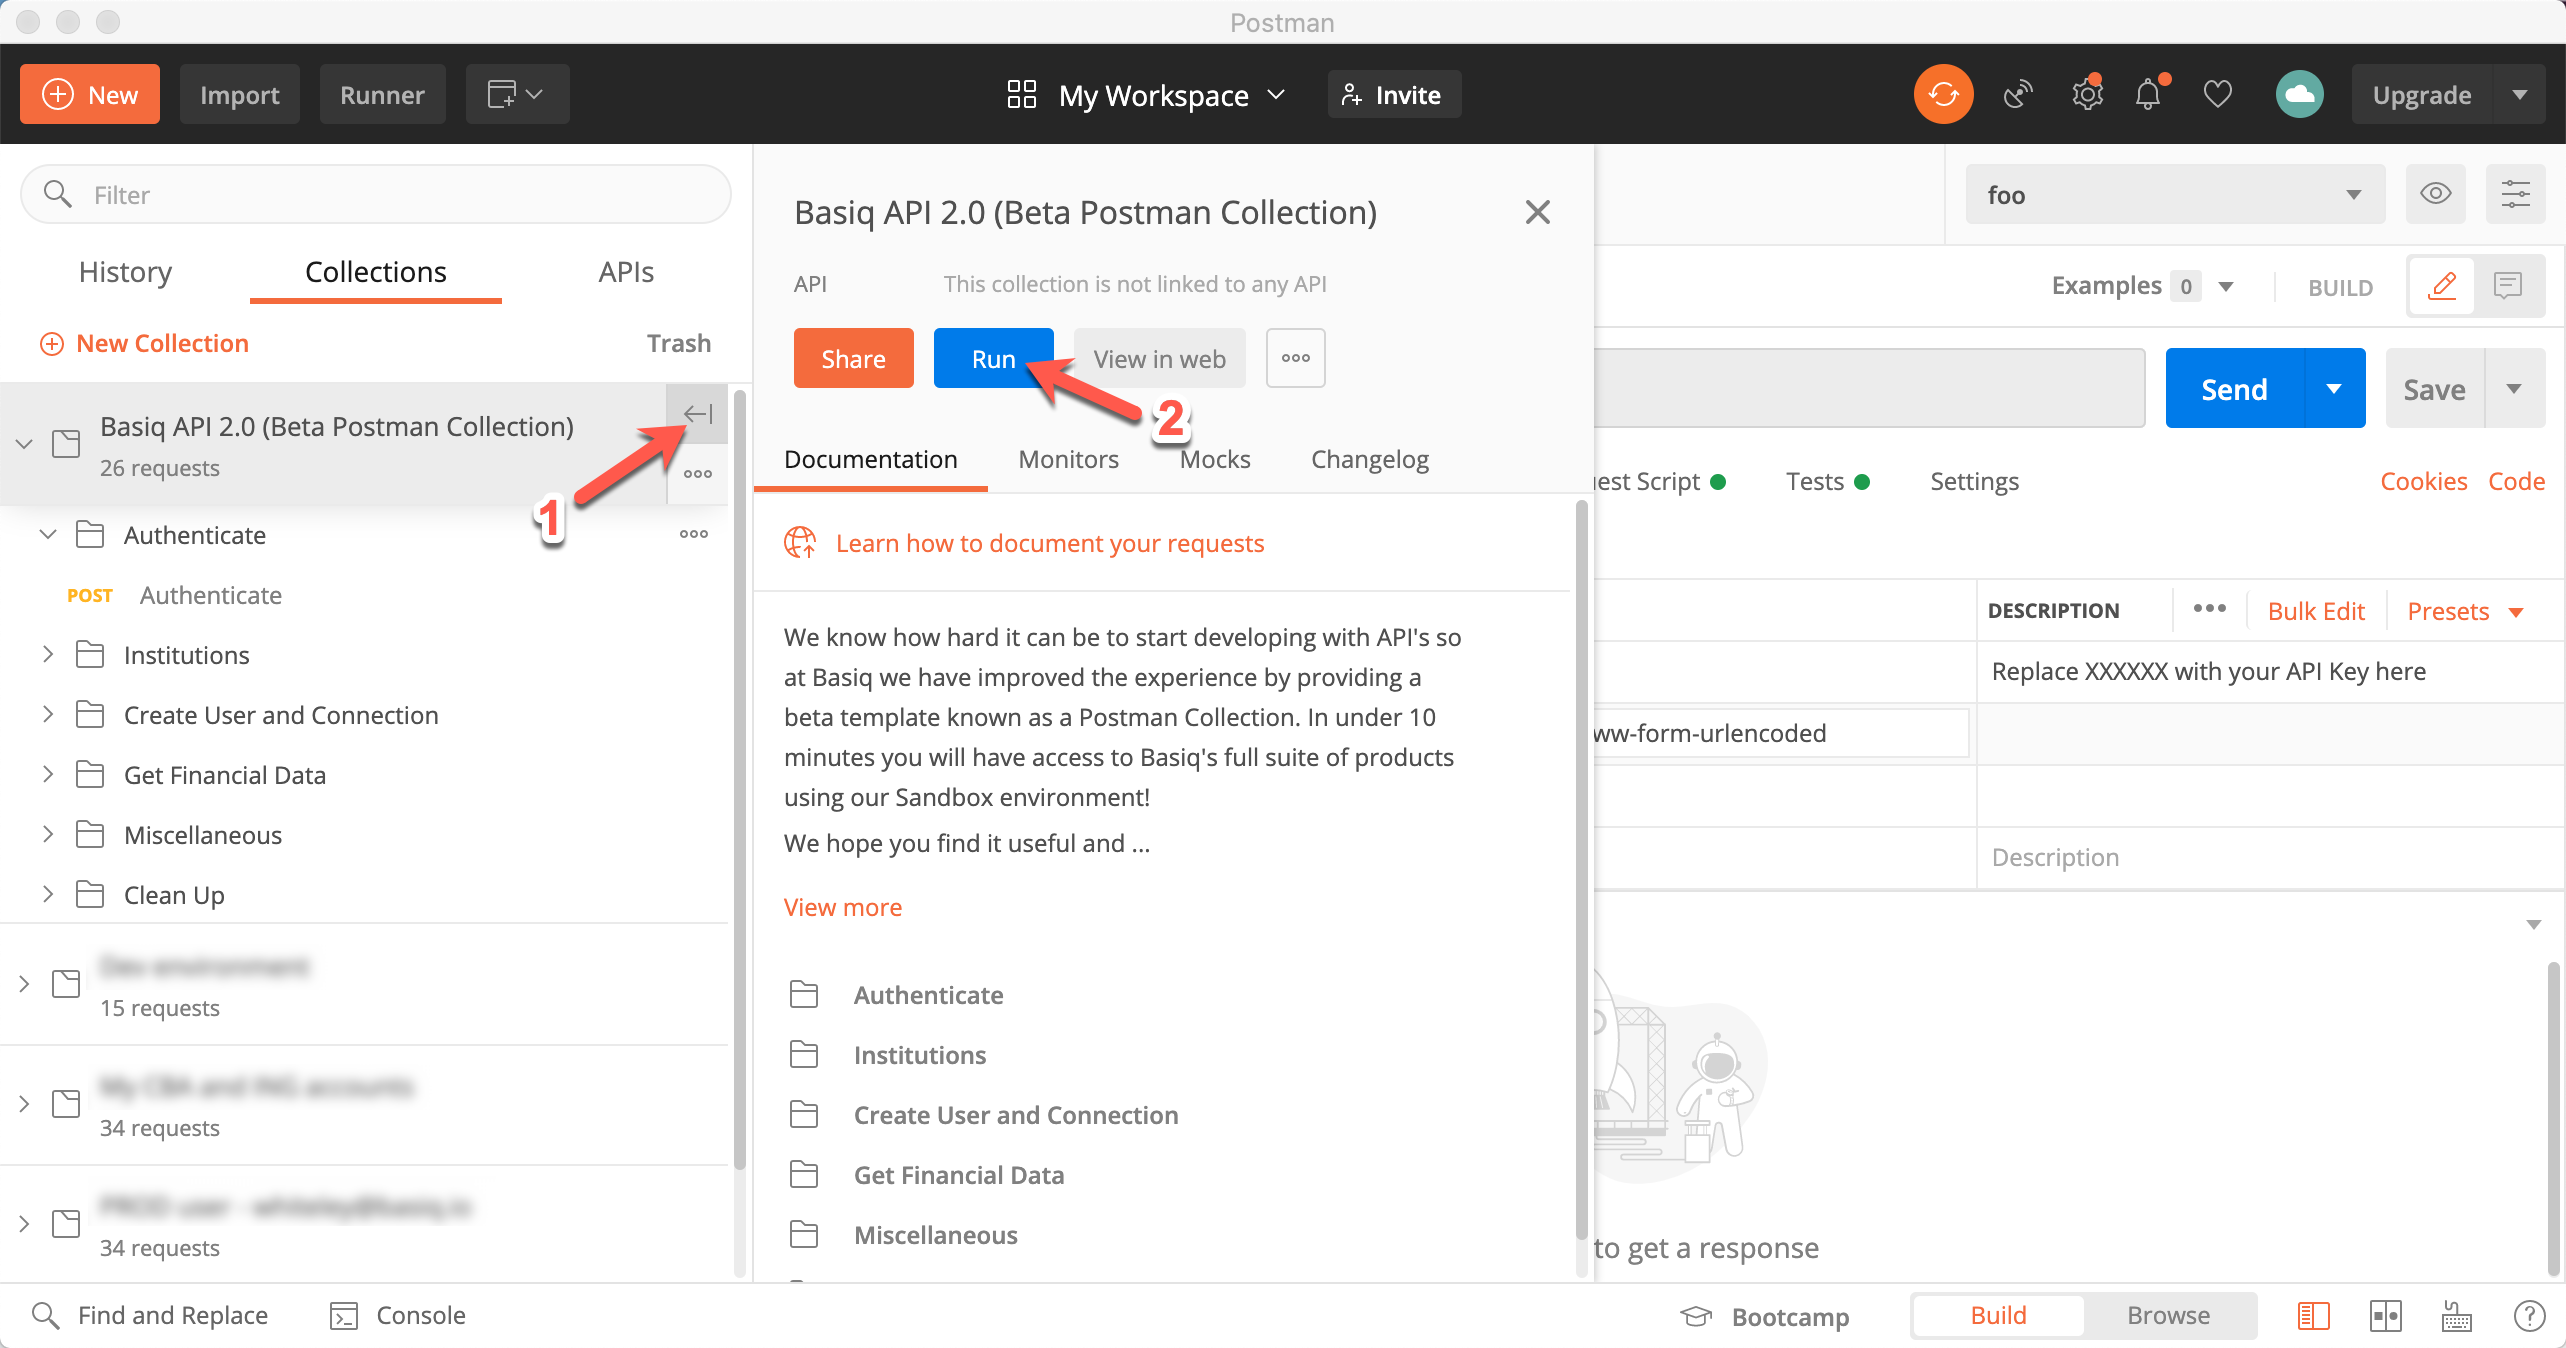Open the capture requests satellite icon
The image size is (2566, 1348).
pyautogui.click(x=2018, y=95)
